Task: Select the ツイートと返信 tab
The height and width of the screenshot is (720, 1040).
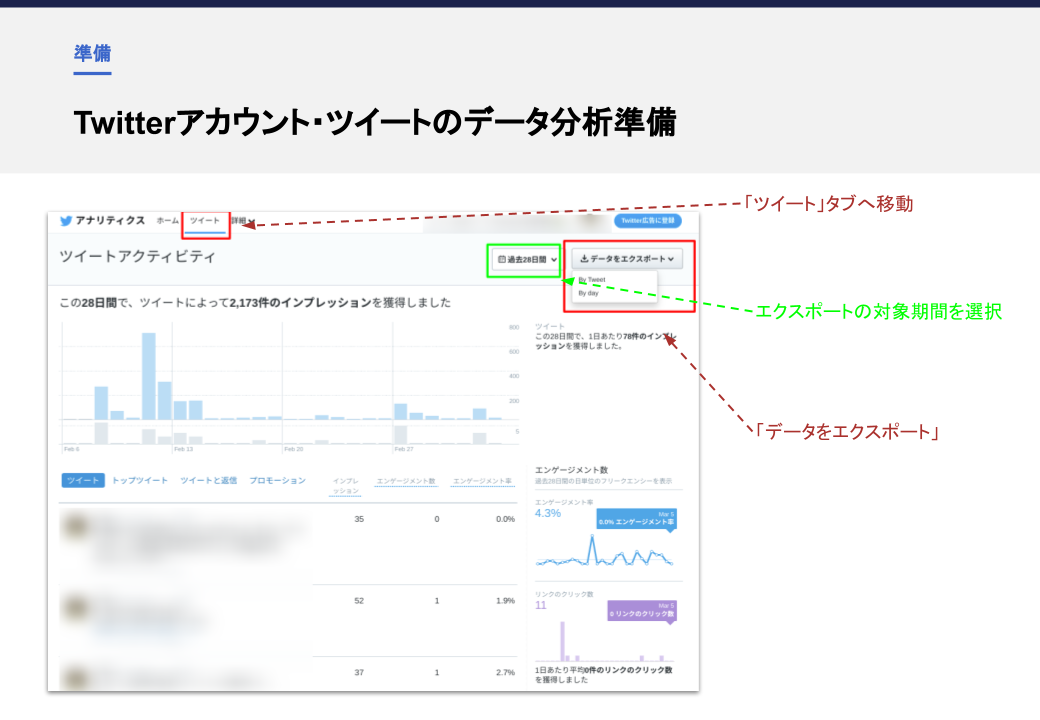Action: pos(208,481)
